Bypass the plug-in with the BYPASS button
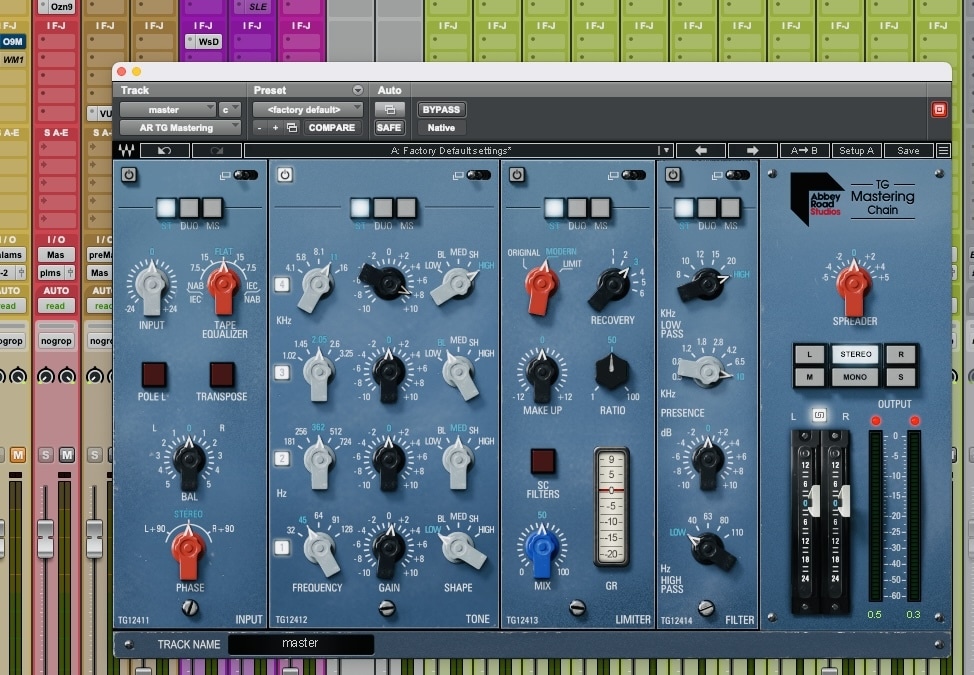This screenshot has height=675, width=974. (x=441, y=110)
